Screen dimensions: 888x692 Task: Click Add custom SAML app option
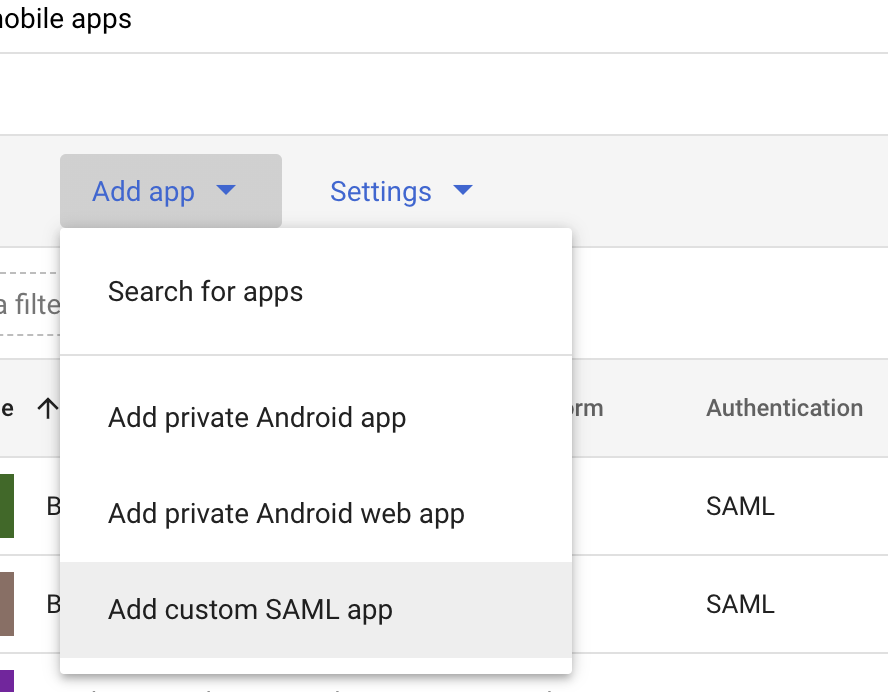[316, 610]
